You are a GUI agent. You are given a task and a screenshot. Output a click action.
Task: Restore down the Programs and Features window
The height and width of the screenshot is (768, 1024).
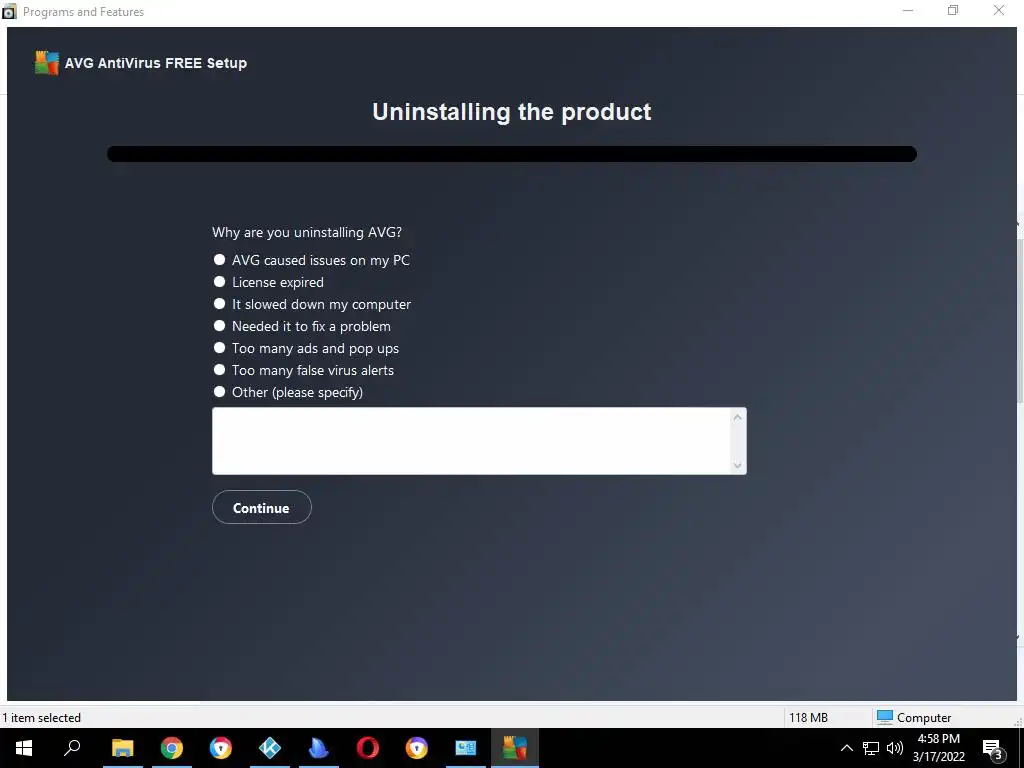(953, 11)
